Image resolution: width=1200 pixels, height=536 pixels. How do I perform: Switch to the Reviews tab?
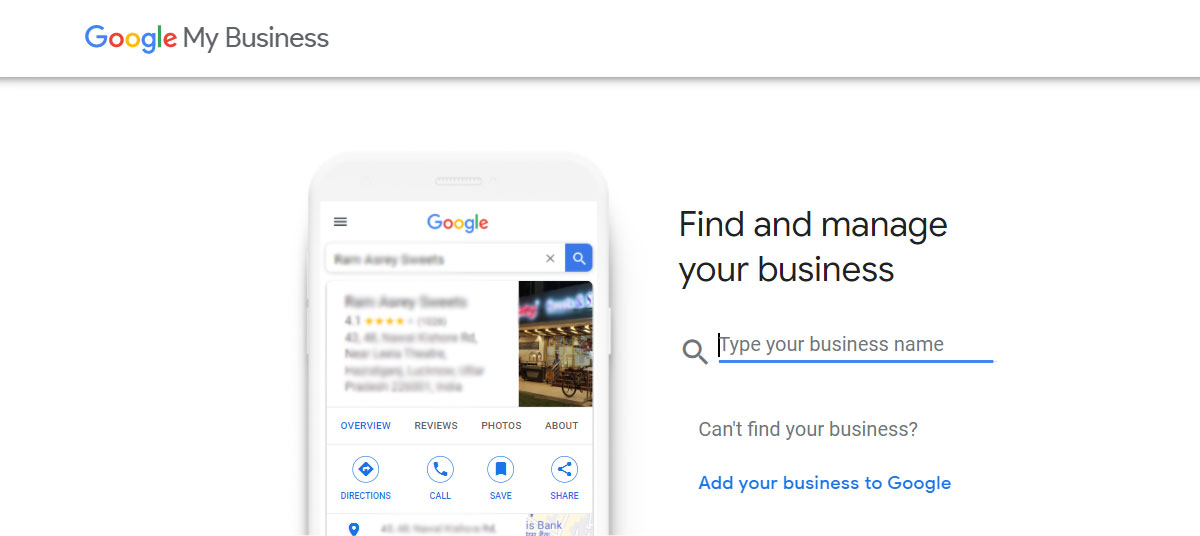436,426
